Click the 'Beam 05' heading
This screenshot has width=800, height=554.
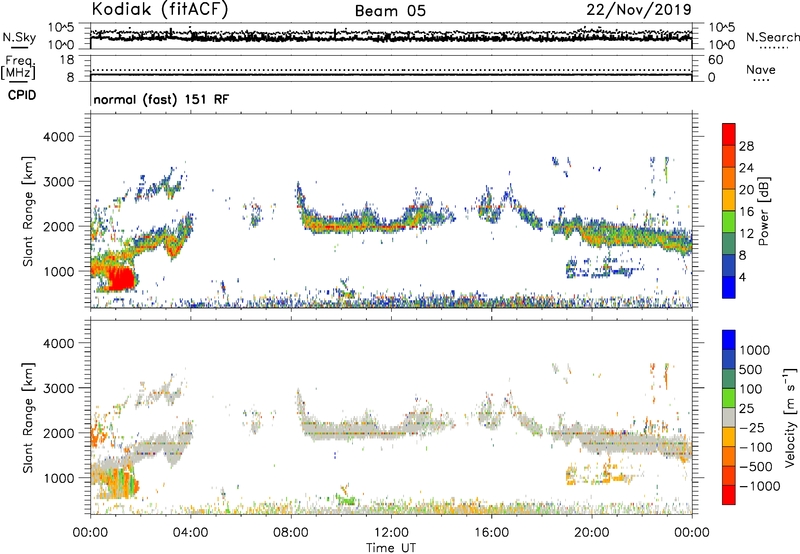(390, 11)
